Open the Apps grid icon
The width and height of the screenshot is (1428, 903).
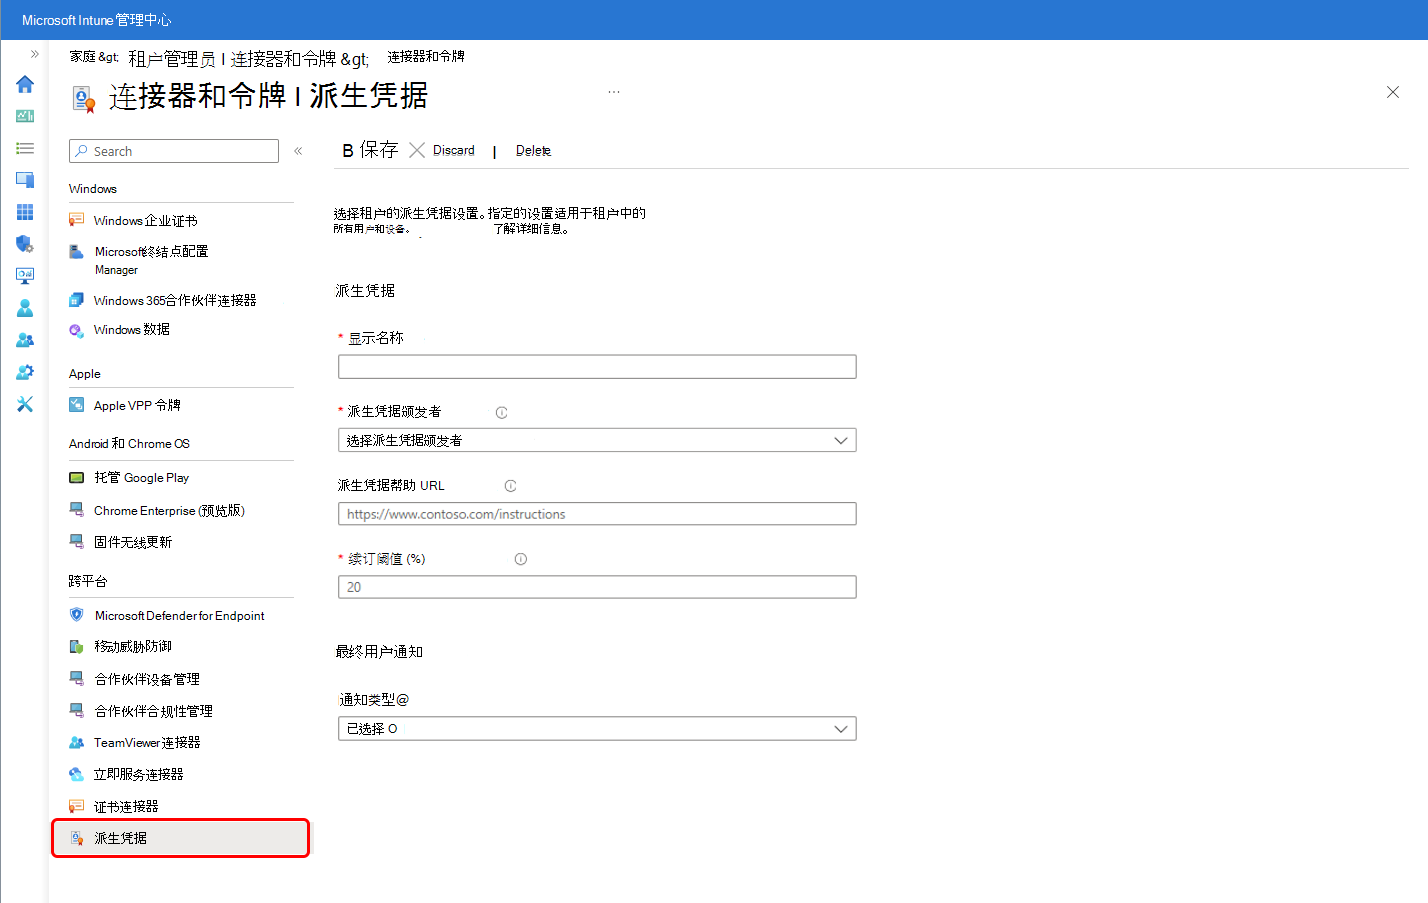[x=25, y=212]
